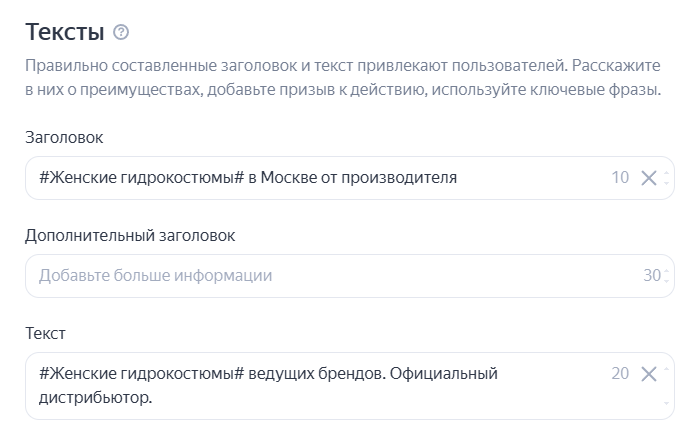The width and height of the screenshot is (699, 432).
Task: Click the Текст field label
Action: [x=45, y=333]
